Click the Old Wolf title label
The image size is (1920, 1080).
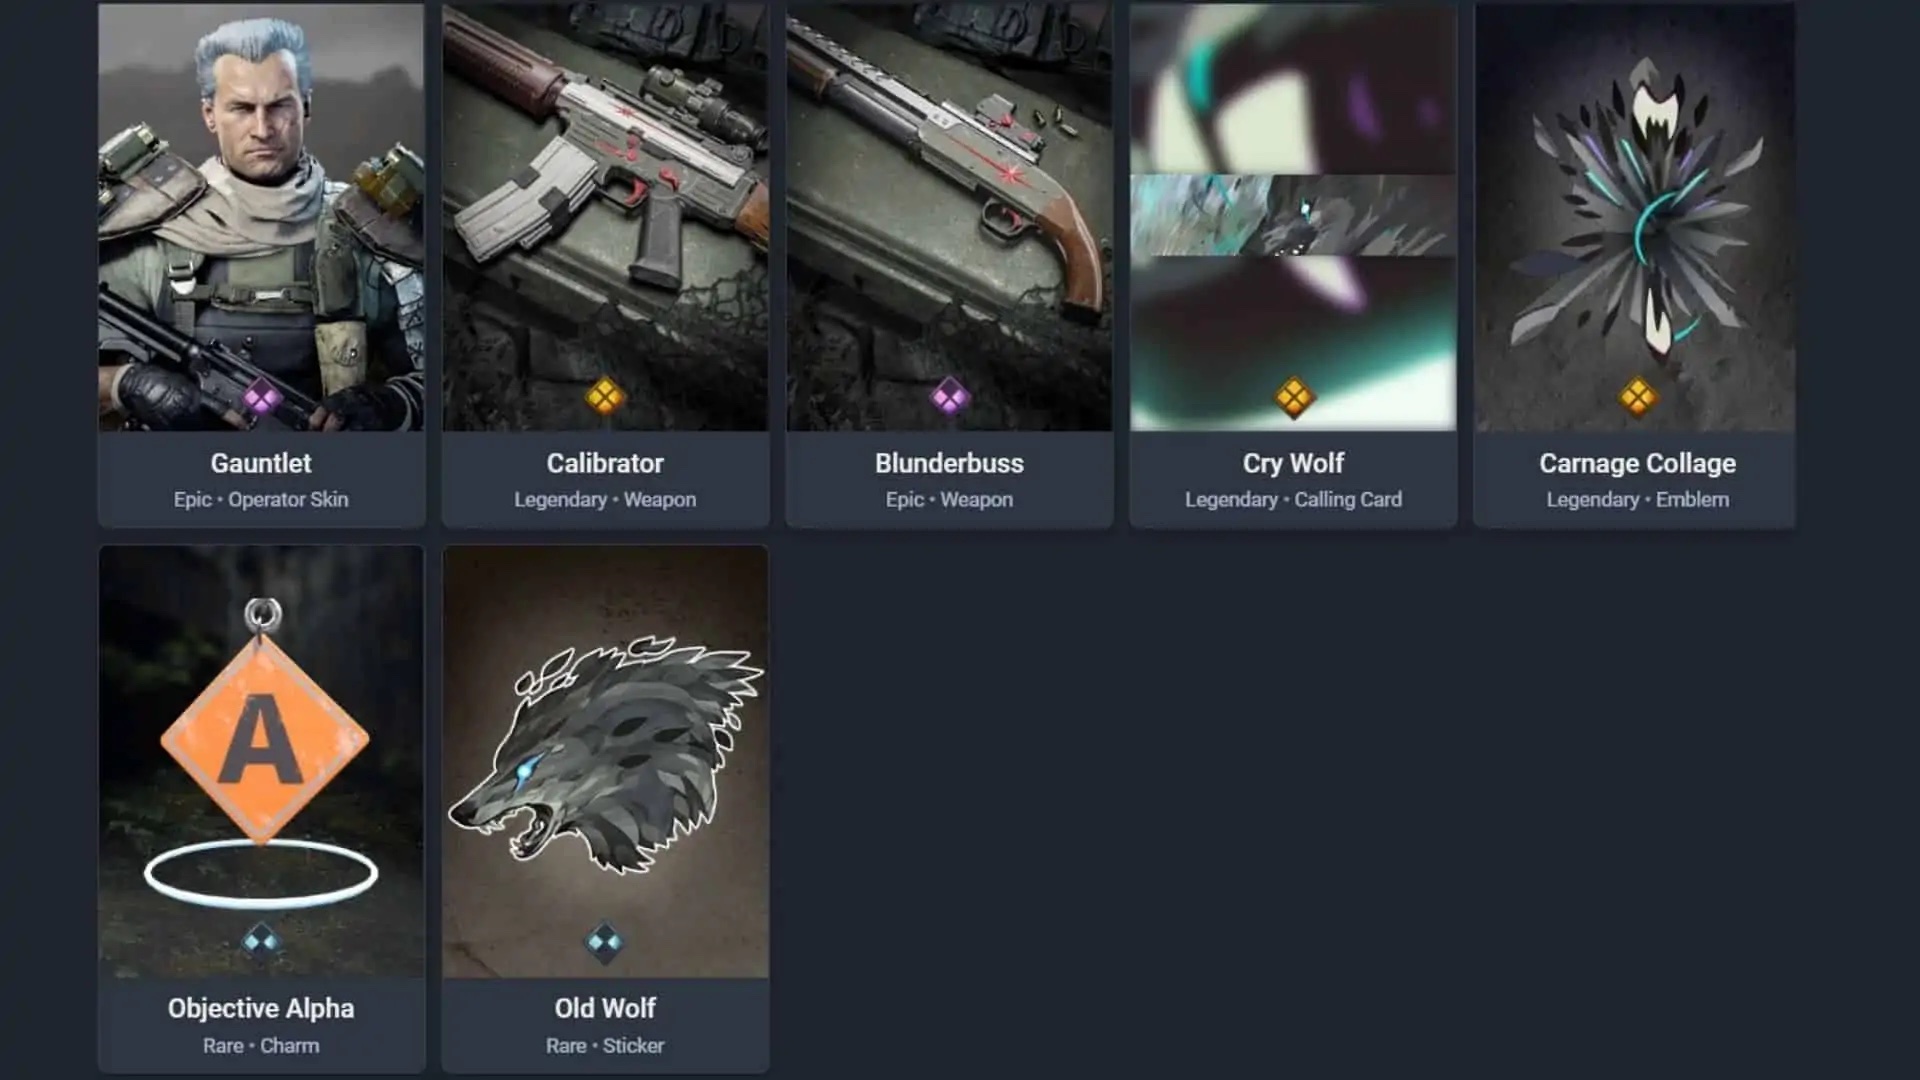point(605,1008)
